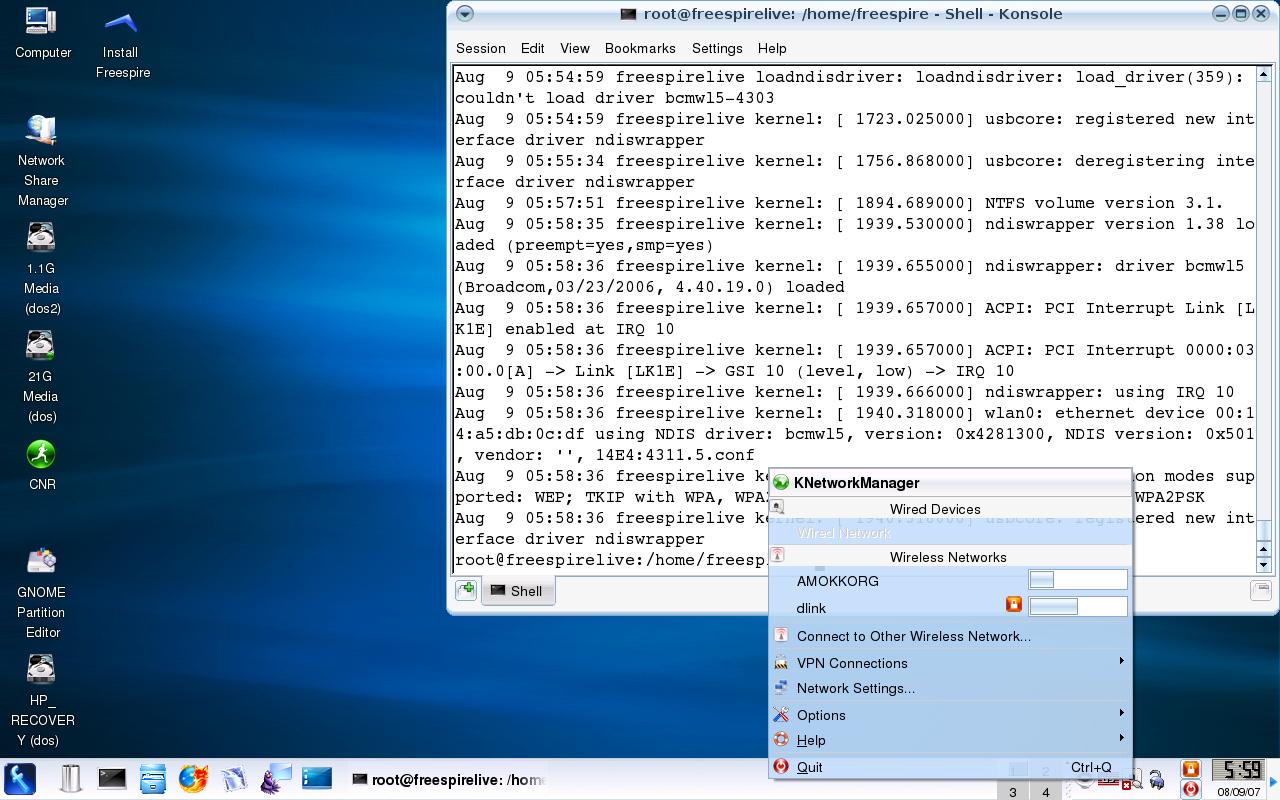Open the file manager drawer icon in taskbar
Image resolution: width=1280 pixels, height=800 pixels.
click(152, 778)
